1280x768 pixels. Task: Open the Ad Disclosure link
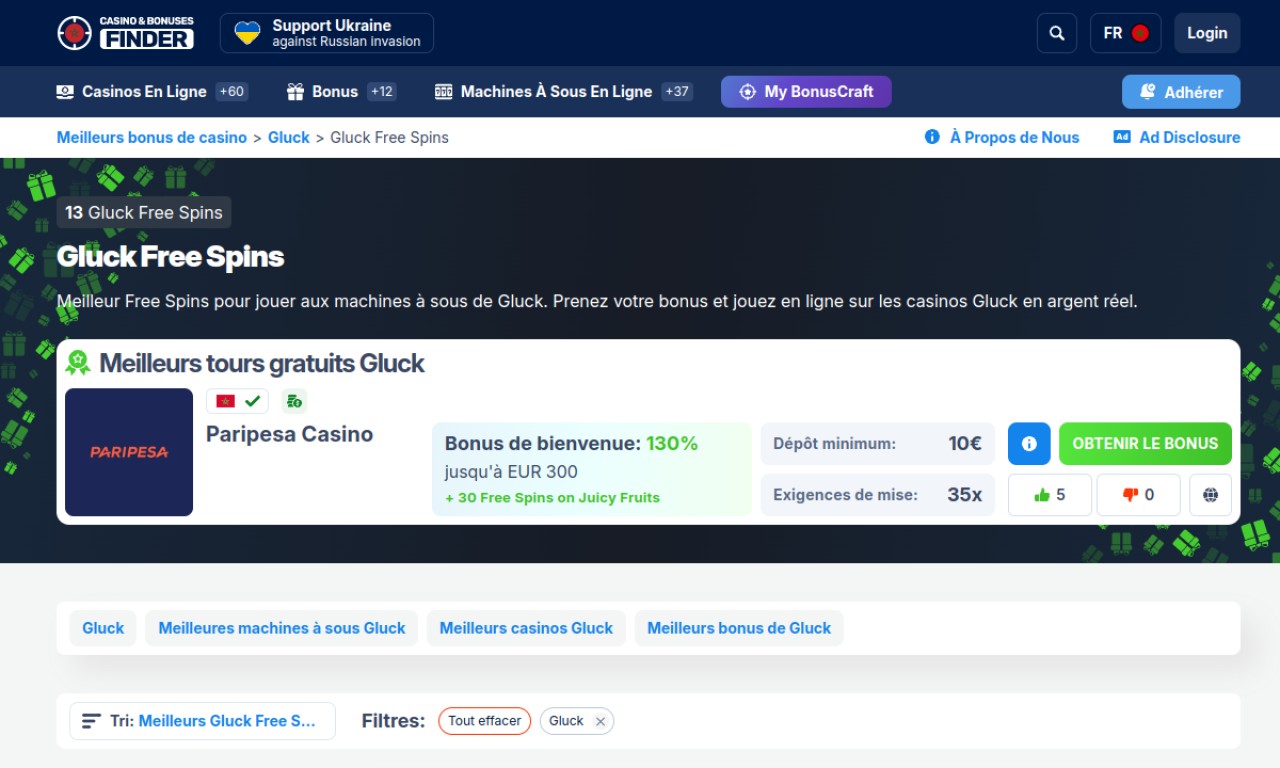tap(1177, 137)
